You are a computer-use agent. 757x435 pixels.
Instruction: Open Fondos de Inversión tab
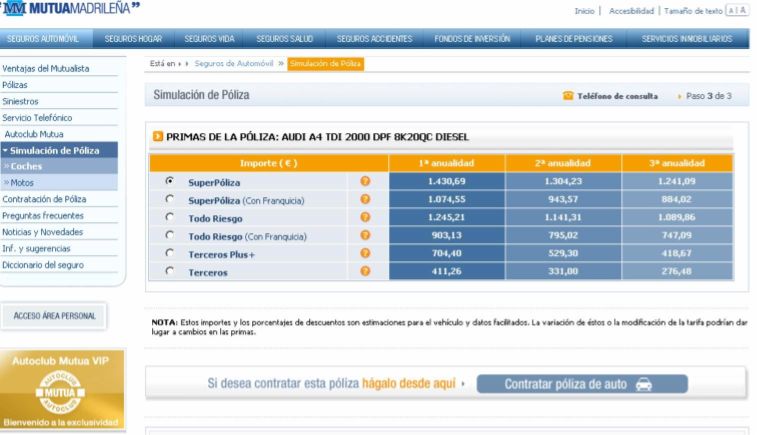[x=472, y=39]
